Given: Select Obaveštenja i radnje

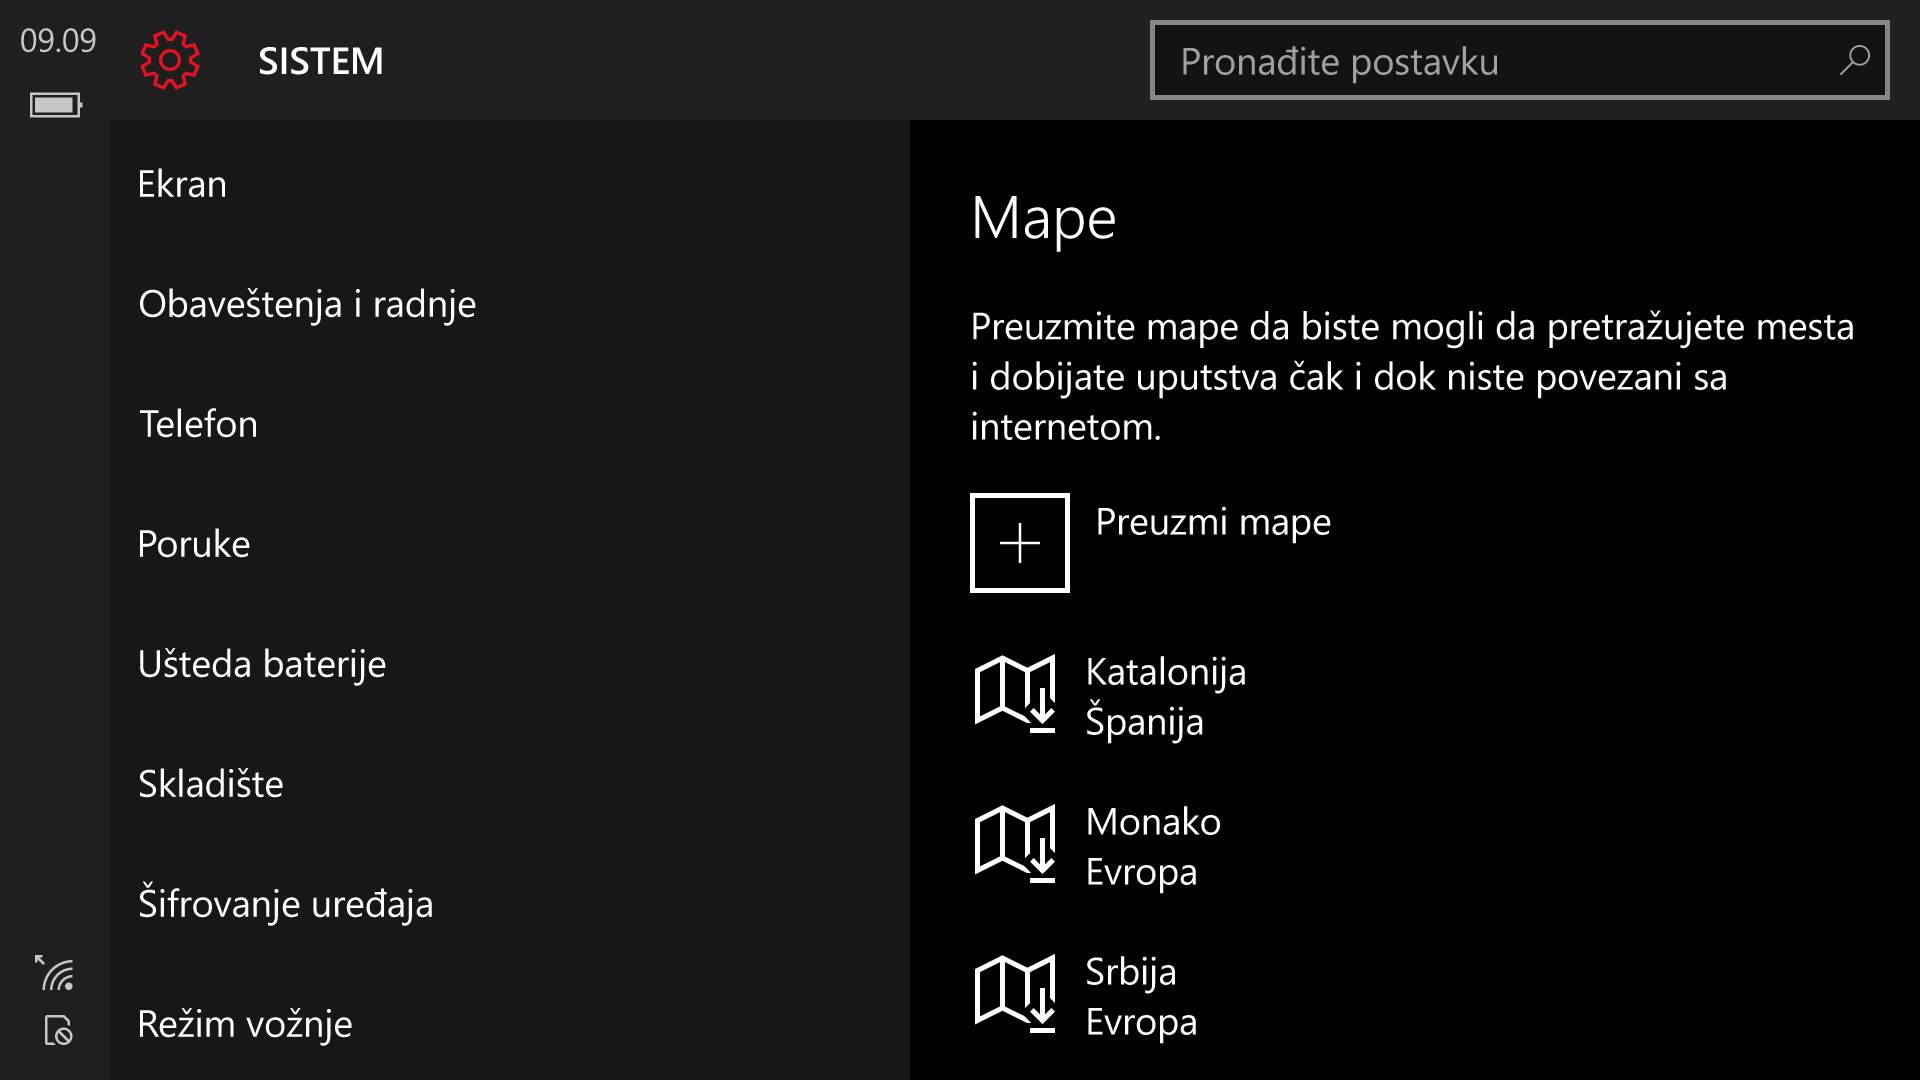Looking at the screenshot, I should (x=307, y=304).
